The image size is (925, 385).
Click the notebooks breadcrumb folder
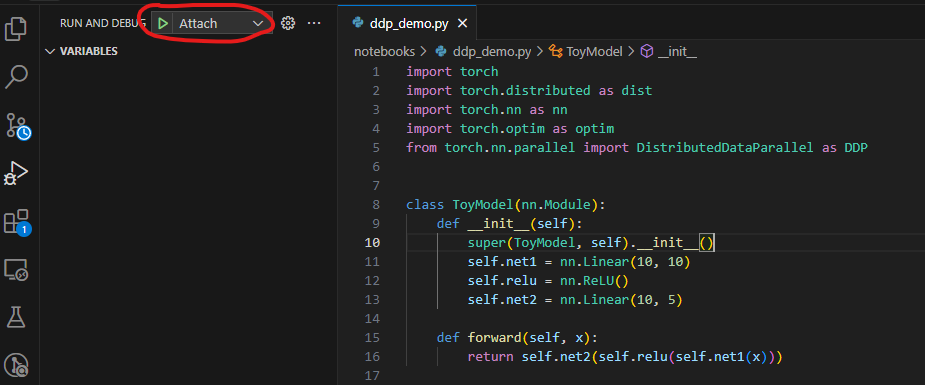pos(384,51)
